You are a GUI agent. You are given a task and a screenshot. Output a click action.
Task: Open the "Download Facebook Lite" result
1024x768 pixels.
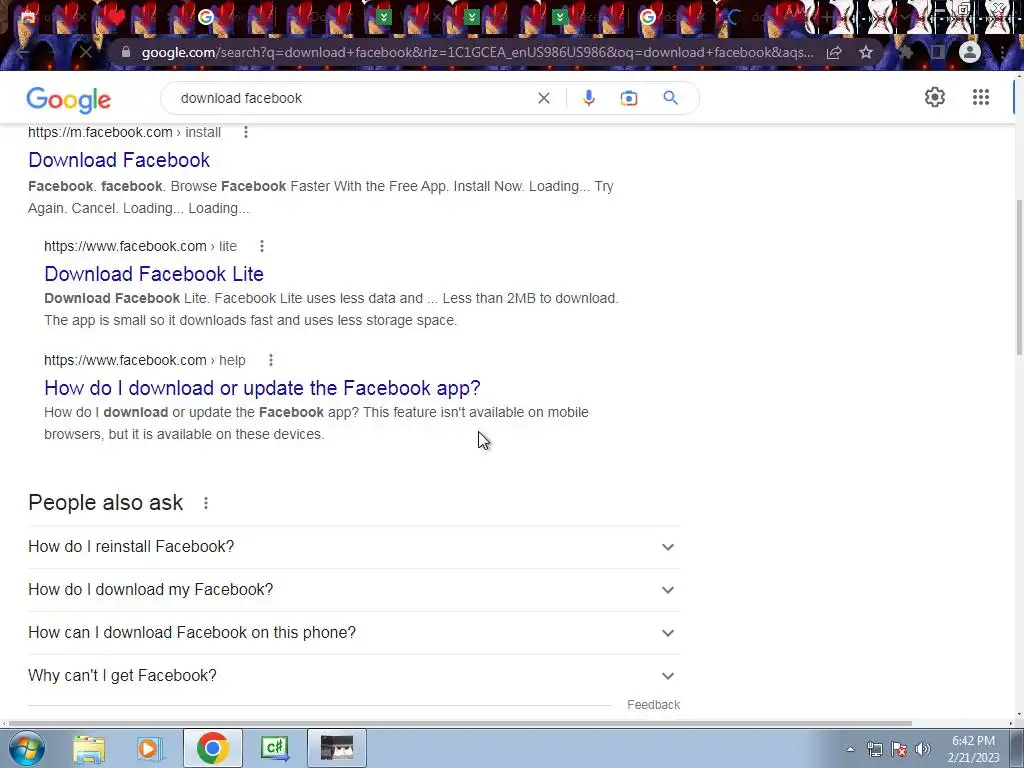pos(154,274)
